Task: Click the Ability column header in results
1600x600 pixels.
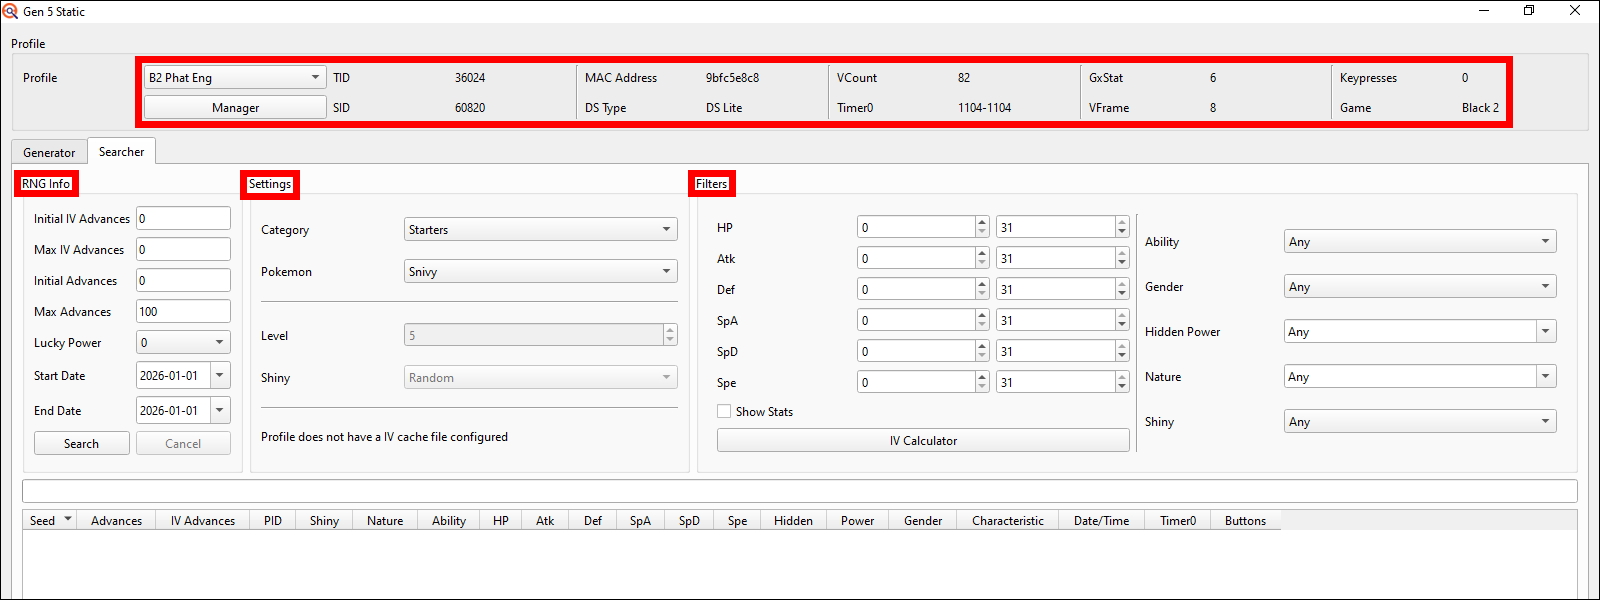Action: click(449, 520)
